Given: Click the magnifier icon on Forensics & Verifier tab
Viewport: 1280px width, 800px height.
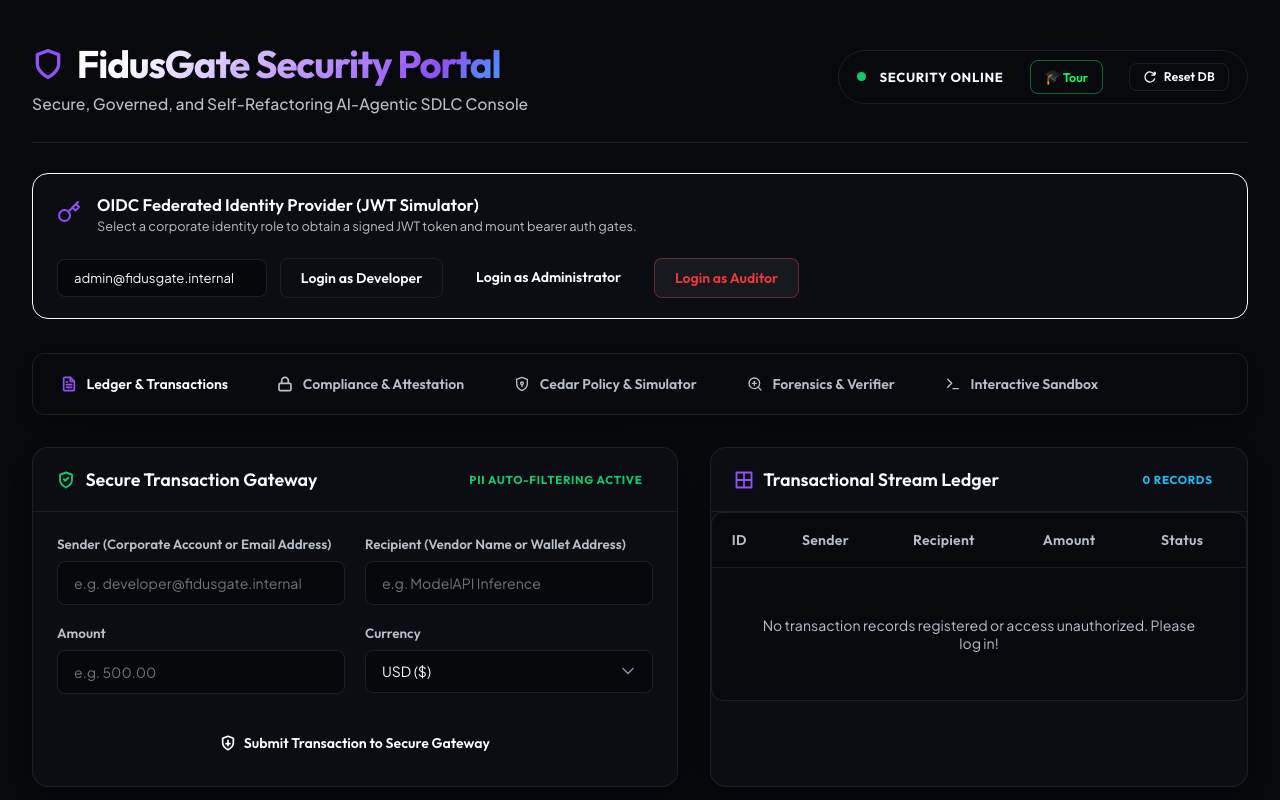Looking at the screenshot, I should click(x=755, y=384).
